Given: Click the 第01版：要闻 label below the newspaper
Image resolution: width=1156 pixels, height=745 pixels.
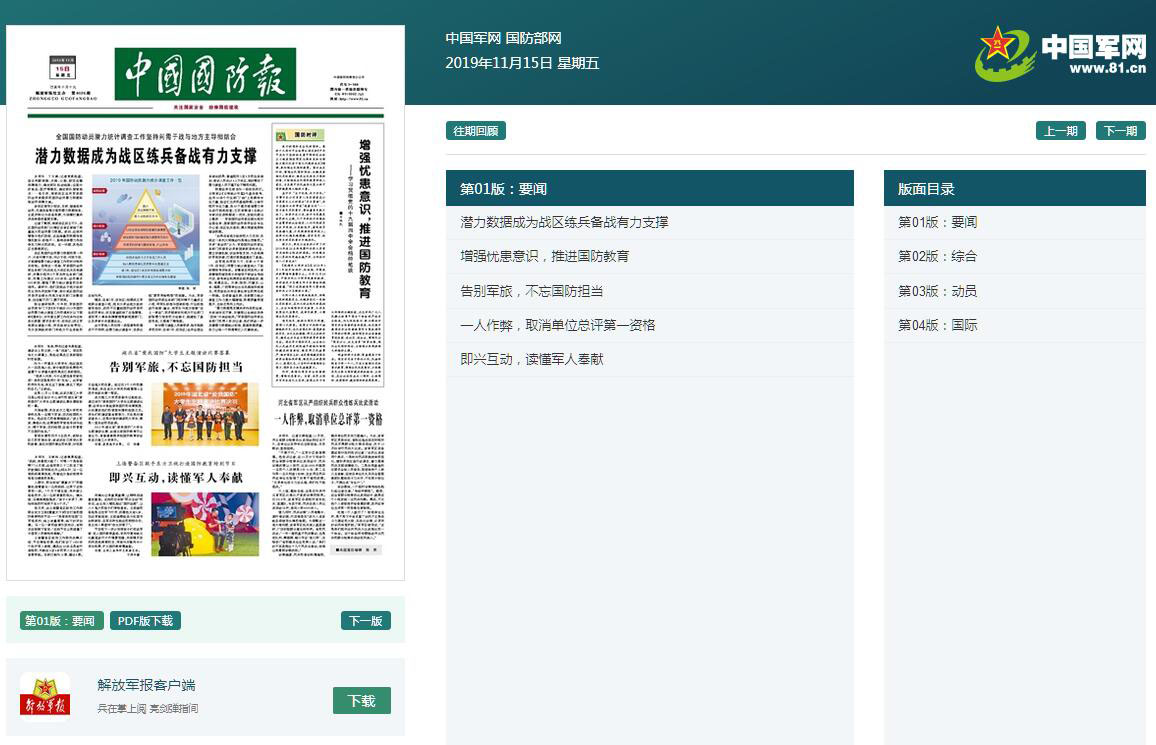Looking at the screenshot, I should coord(60,621).
